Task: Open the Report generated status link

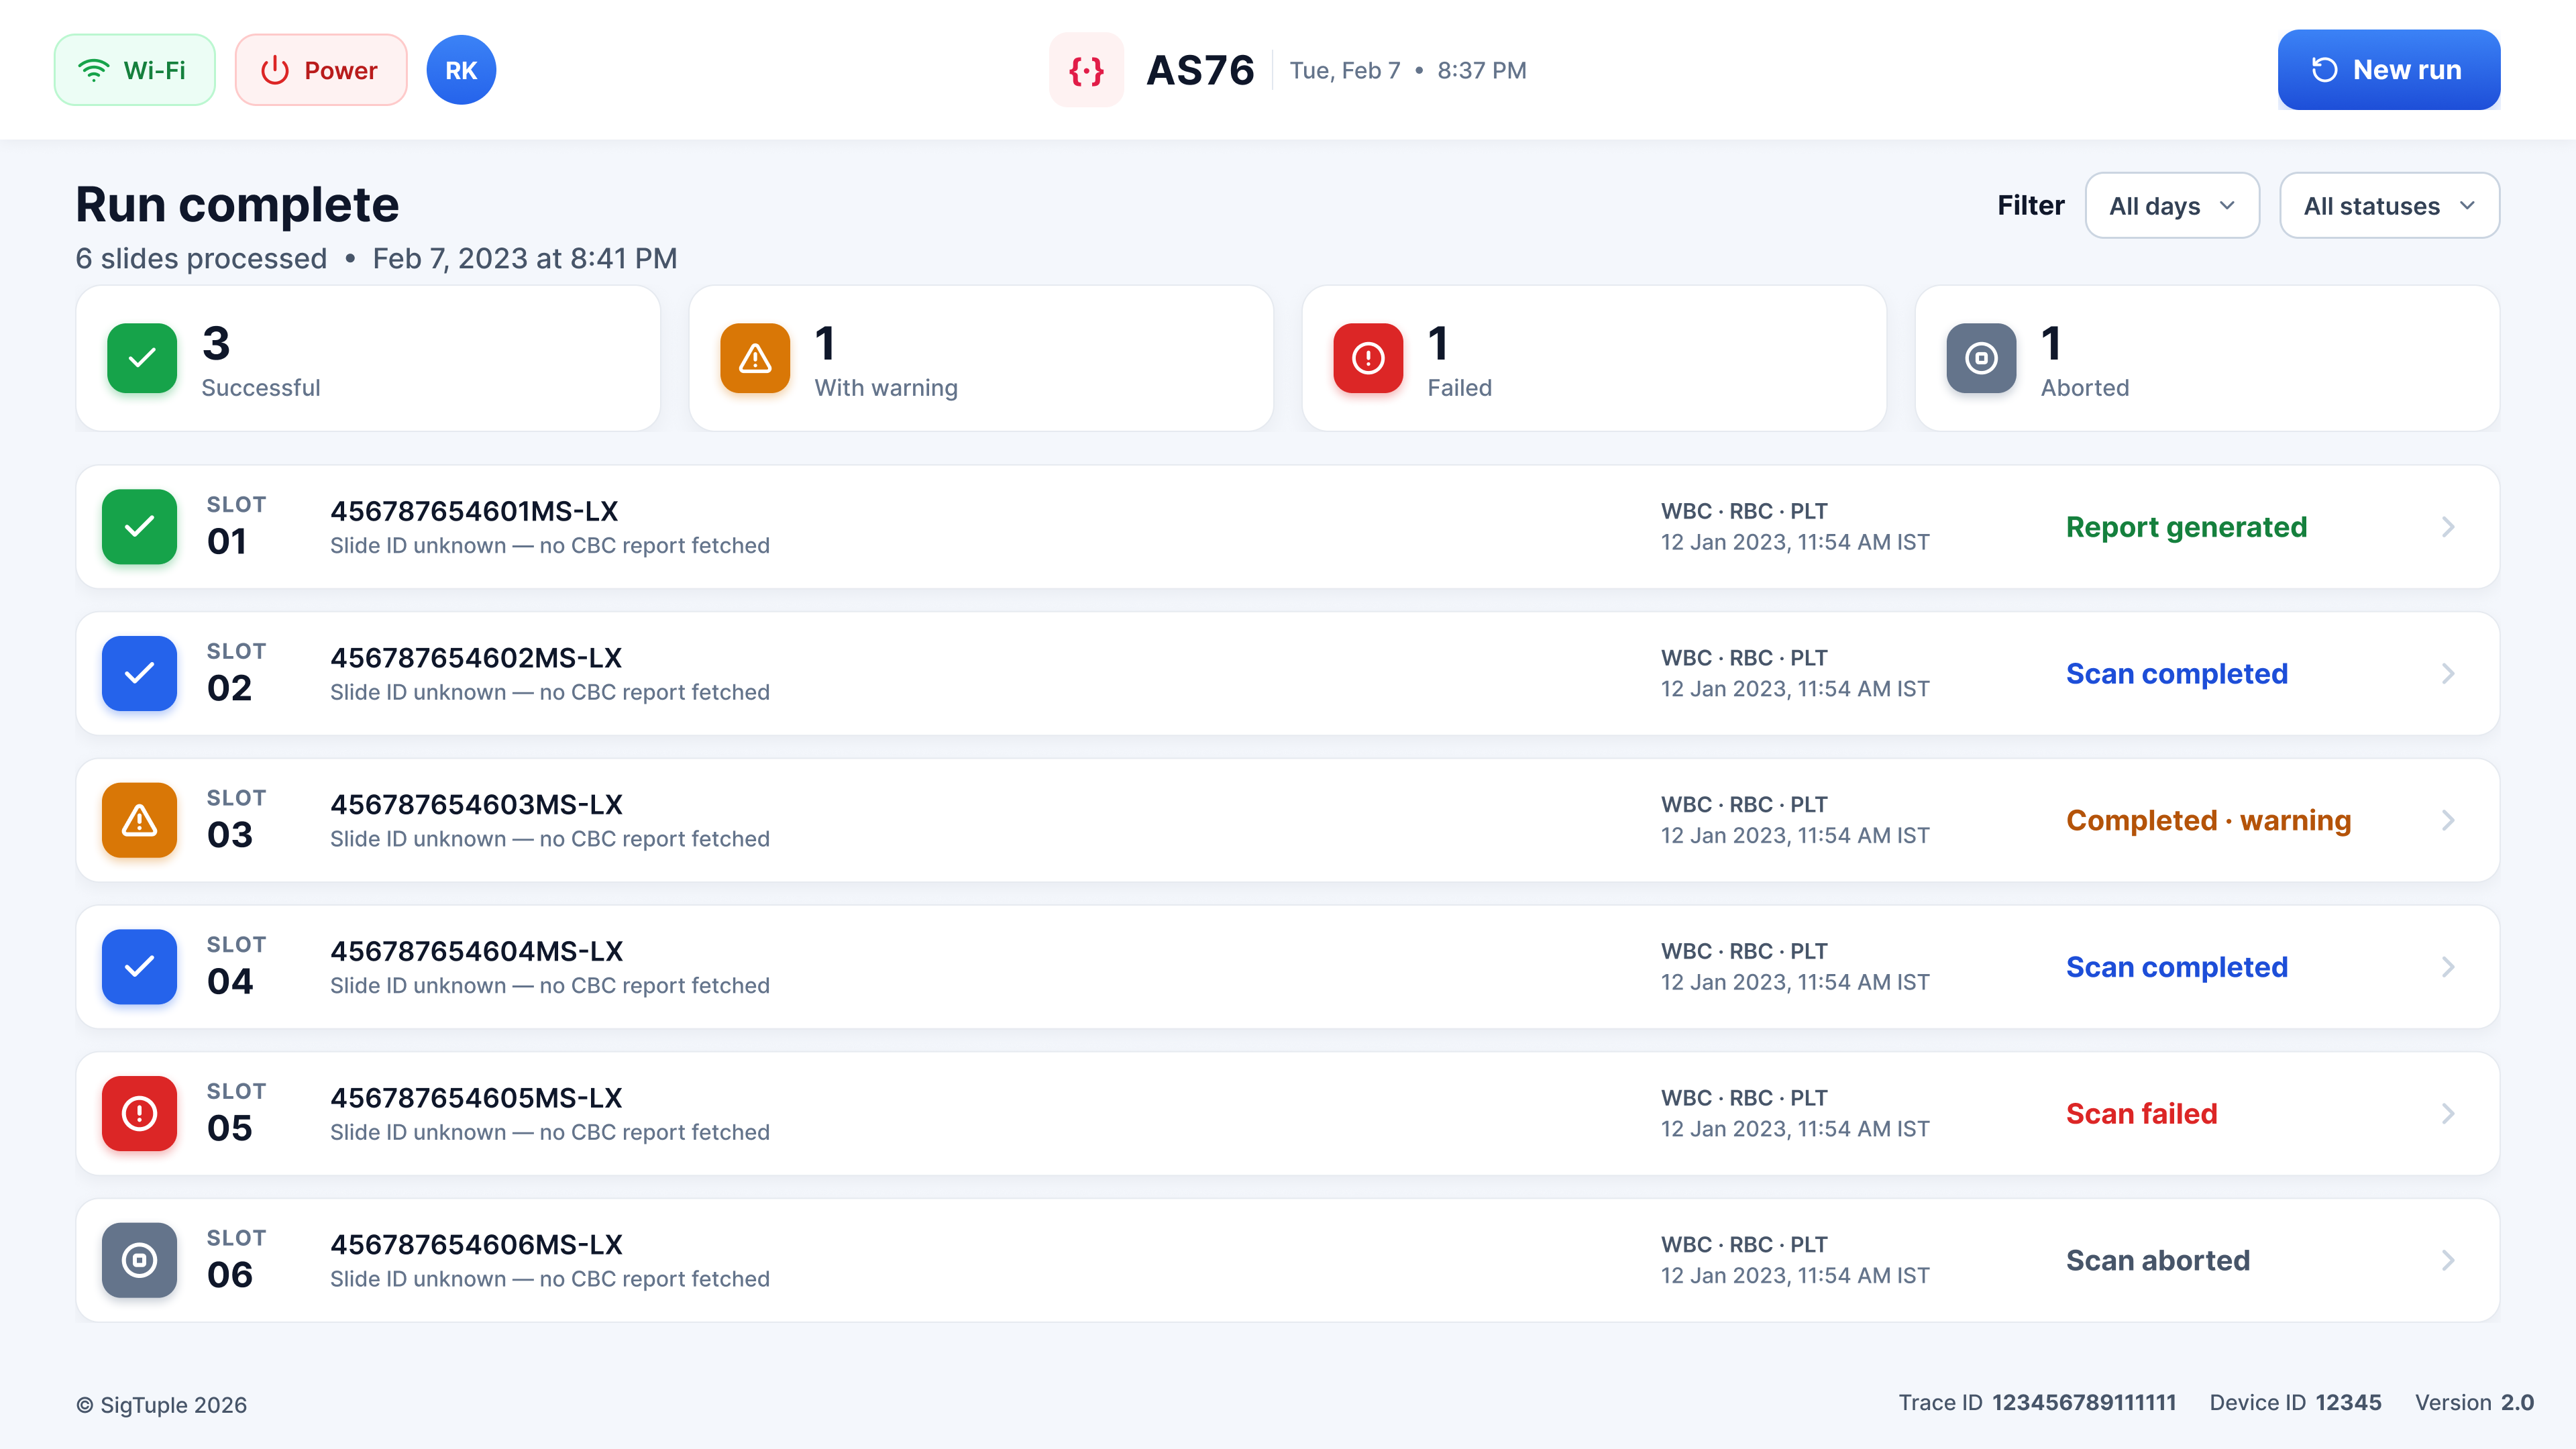Action: [2186, 527]
